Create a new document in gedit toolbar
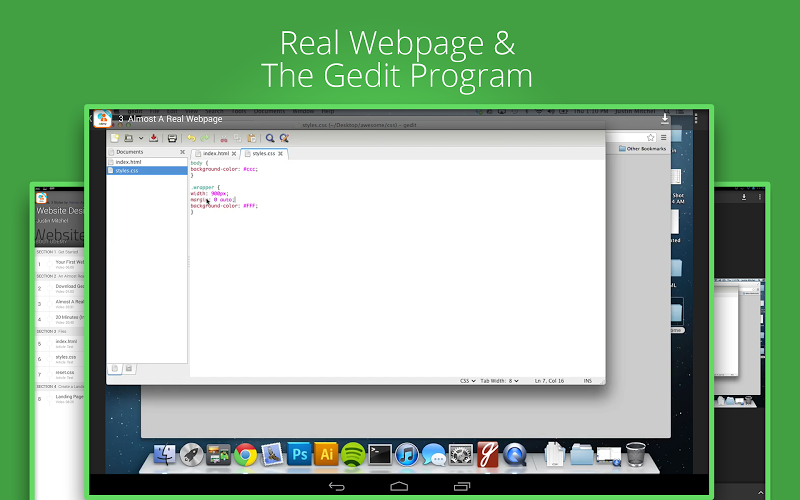 (x=115, y=138)
